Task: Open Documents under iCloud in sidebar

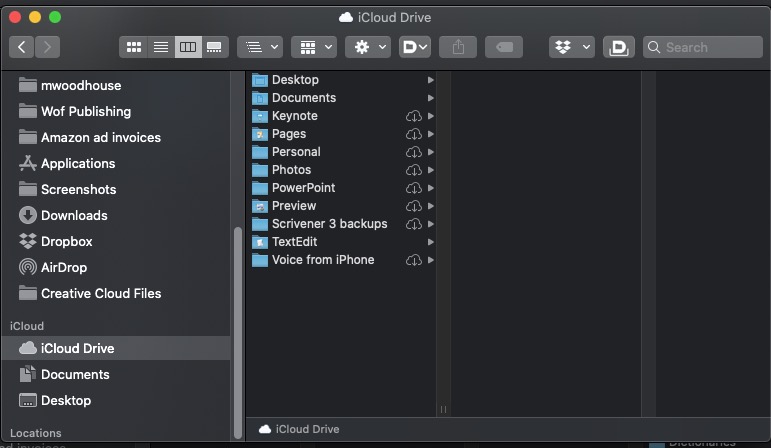Action: click(116, 374)
